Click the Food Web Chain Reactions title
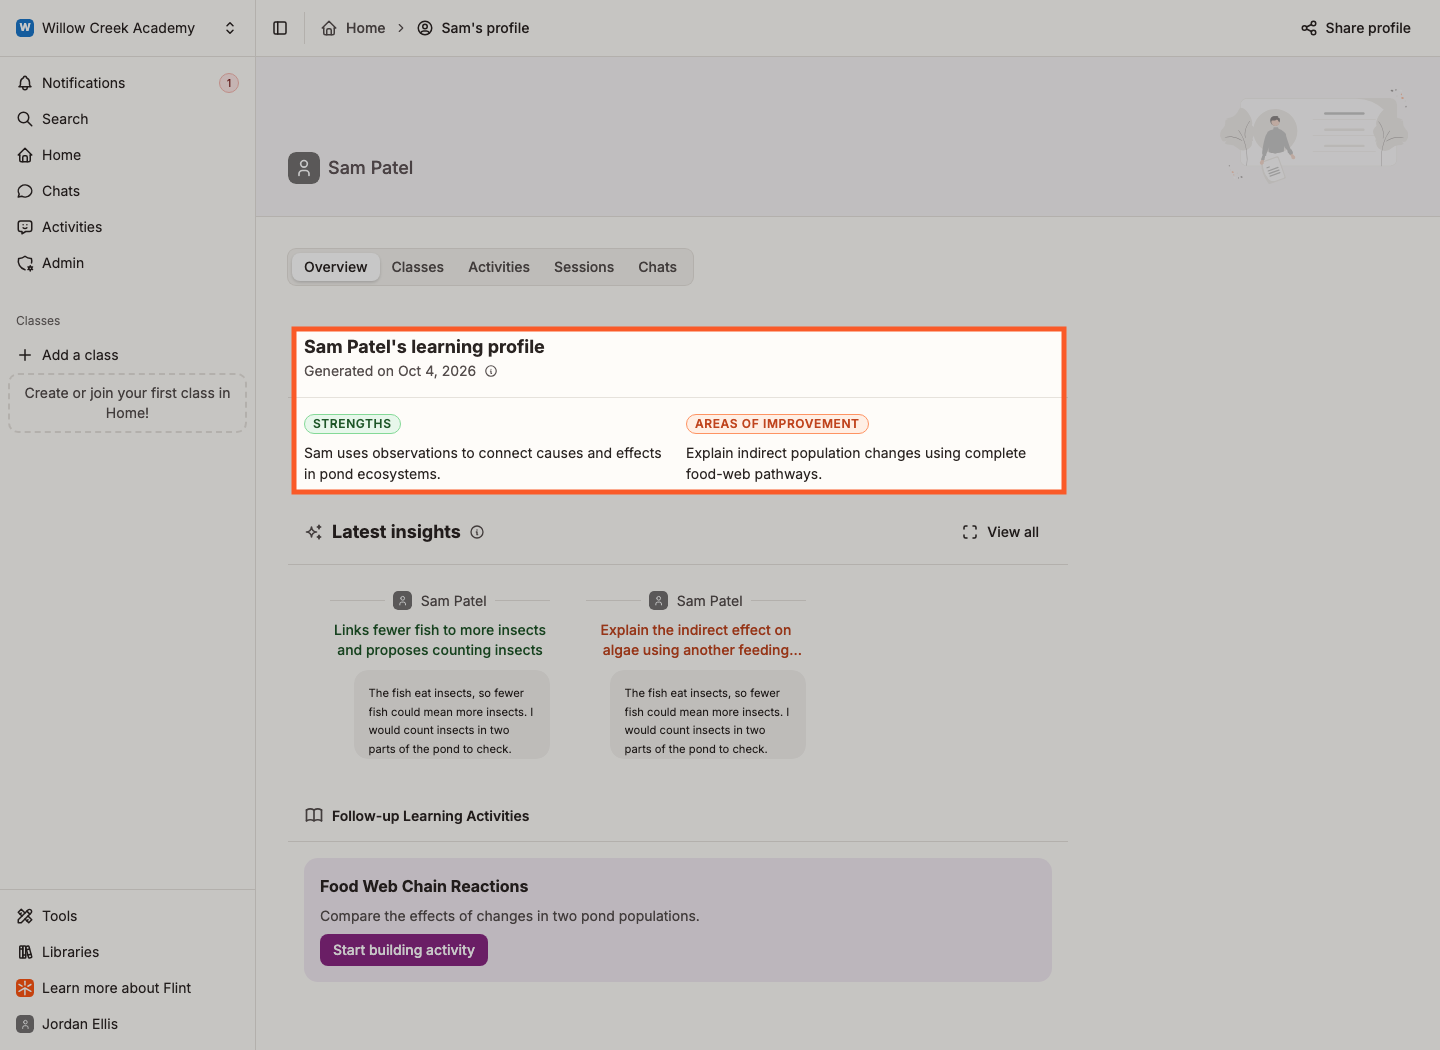The image size is (1440, 1050). (424, 886)
